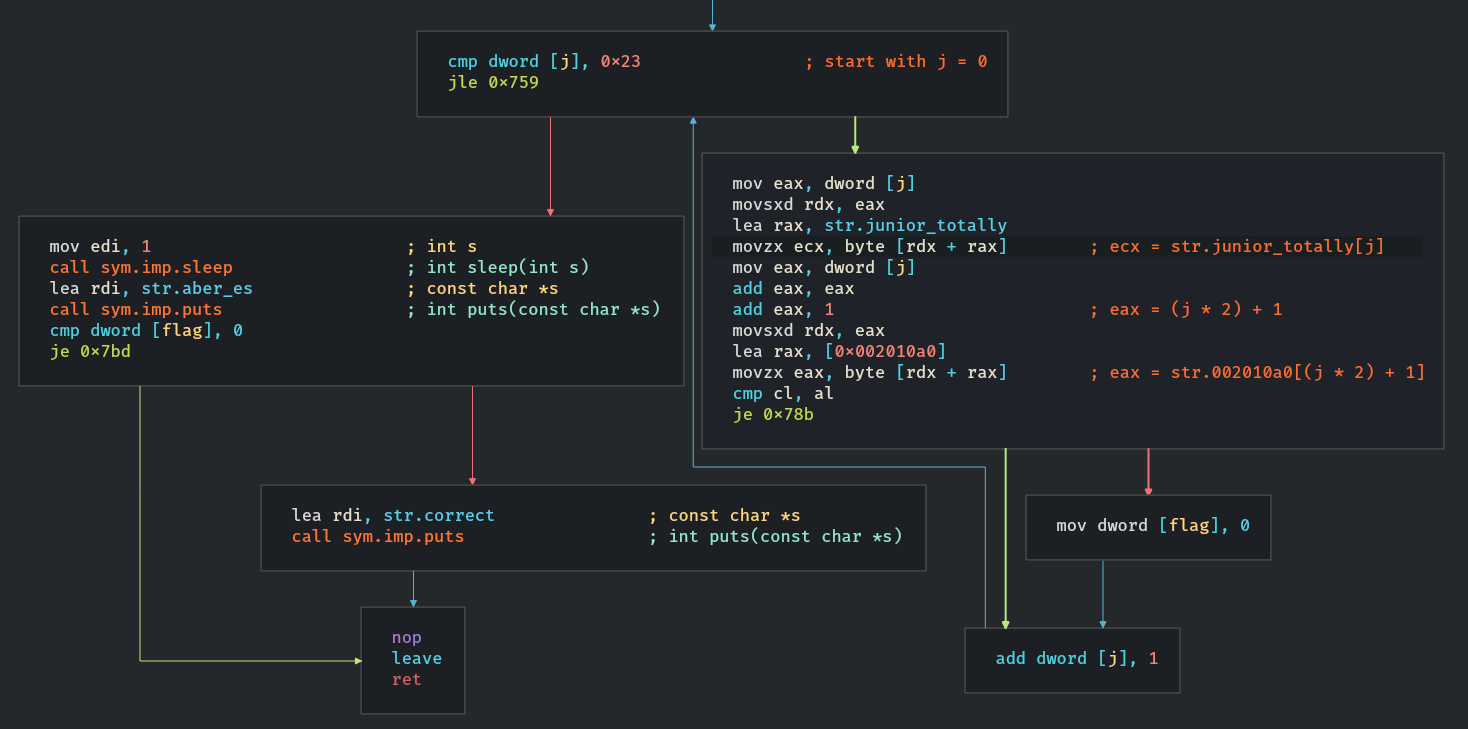Select the ret instruction
This screenshot has width=1468, height=729.
tap(406, 680)
